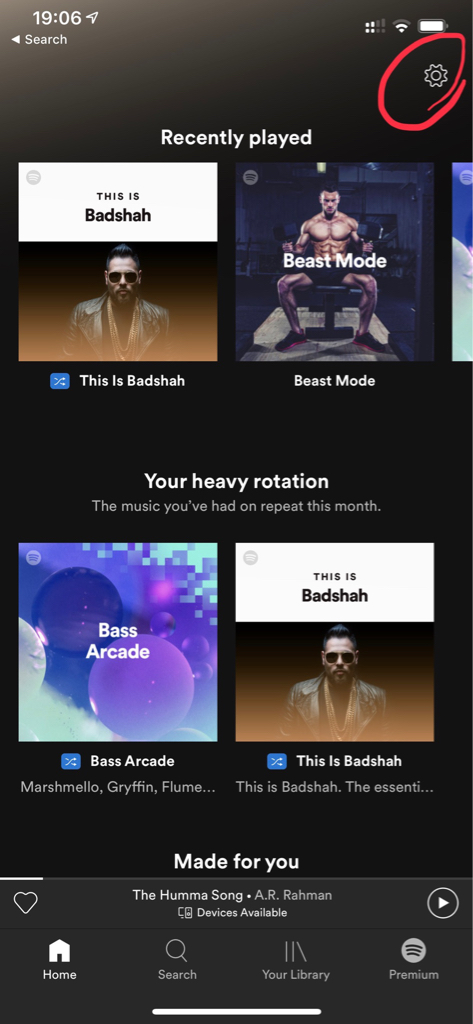Screen dimensions: 473x1024
Task: Go to the Home tab
Action: click(59, 960)
